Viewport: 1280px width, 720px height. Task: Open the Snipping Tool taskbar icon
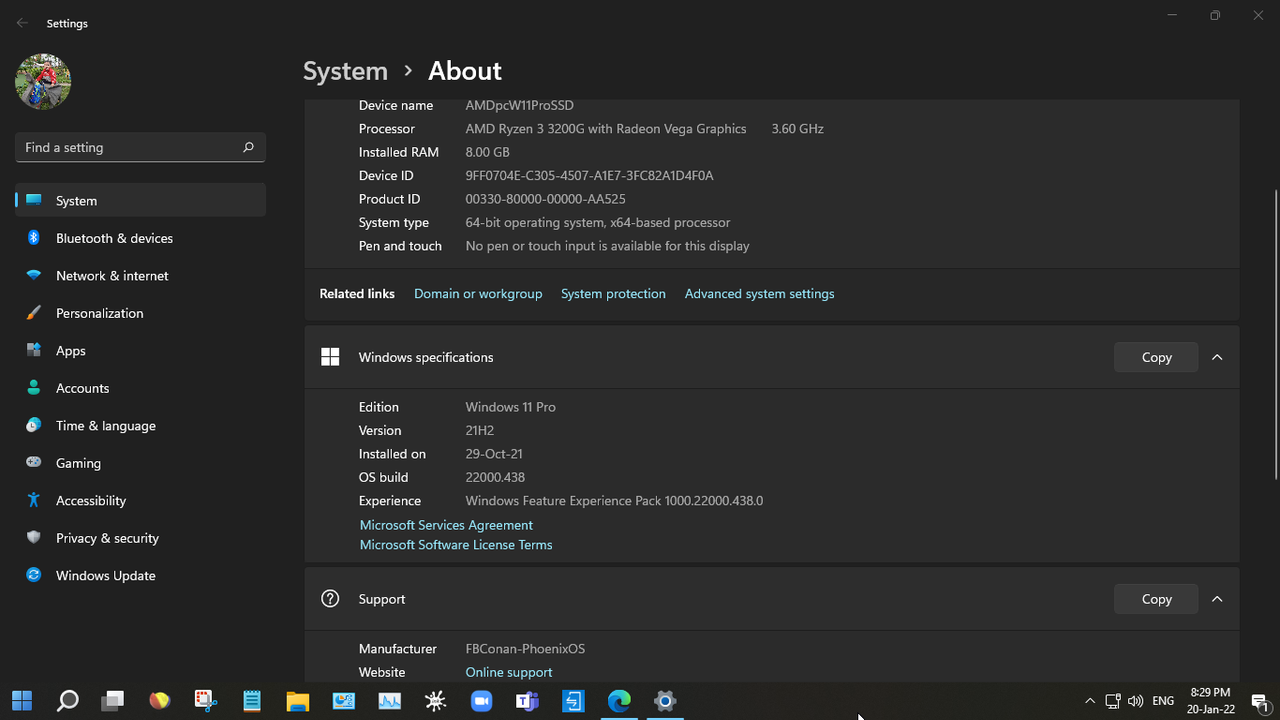point(205,701)
